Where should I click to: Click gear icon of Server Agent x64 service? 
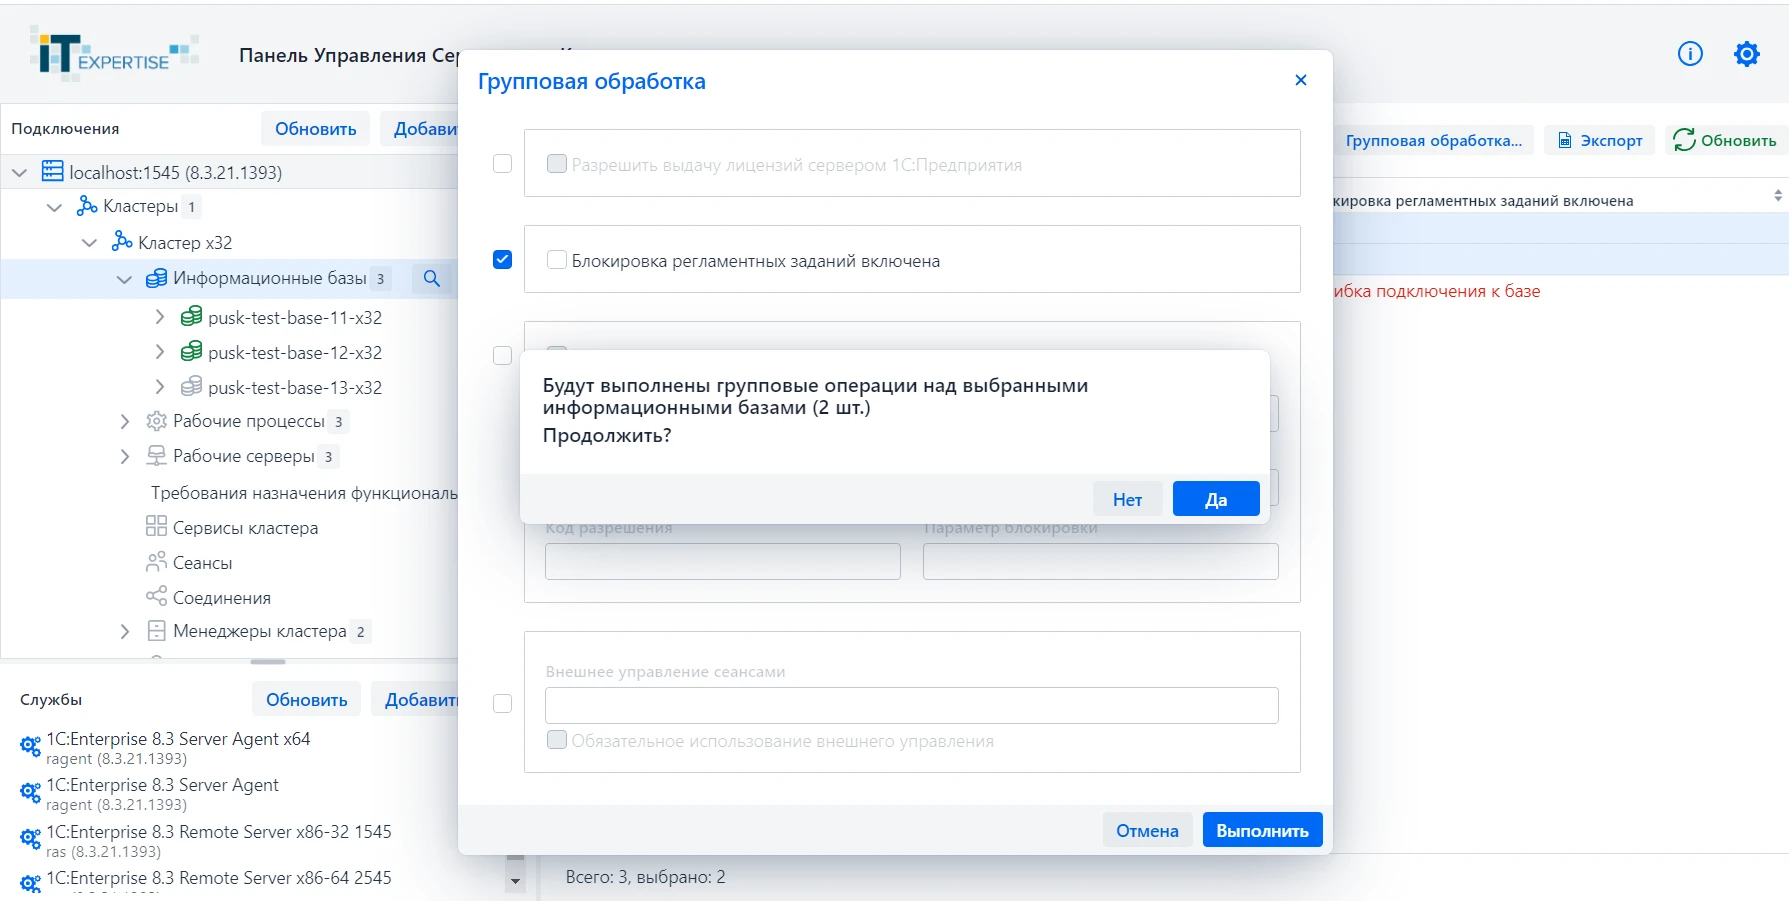[x=30, y=746]
